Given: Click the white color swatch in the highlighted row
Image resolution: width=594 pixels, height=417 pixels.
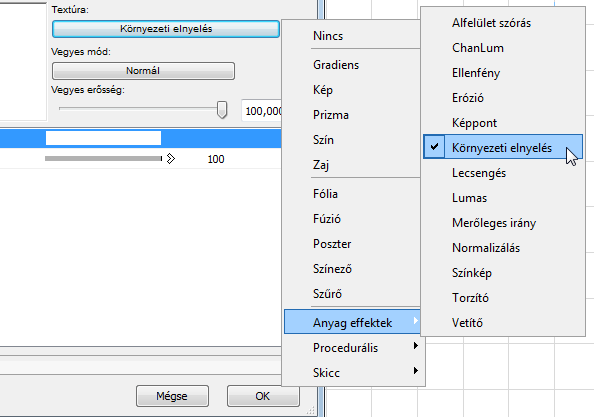Looking at the screenshot, I should tap(103, 138).
